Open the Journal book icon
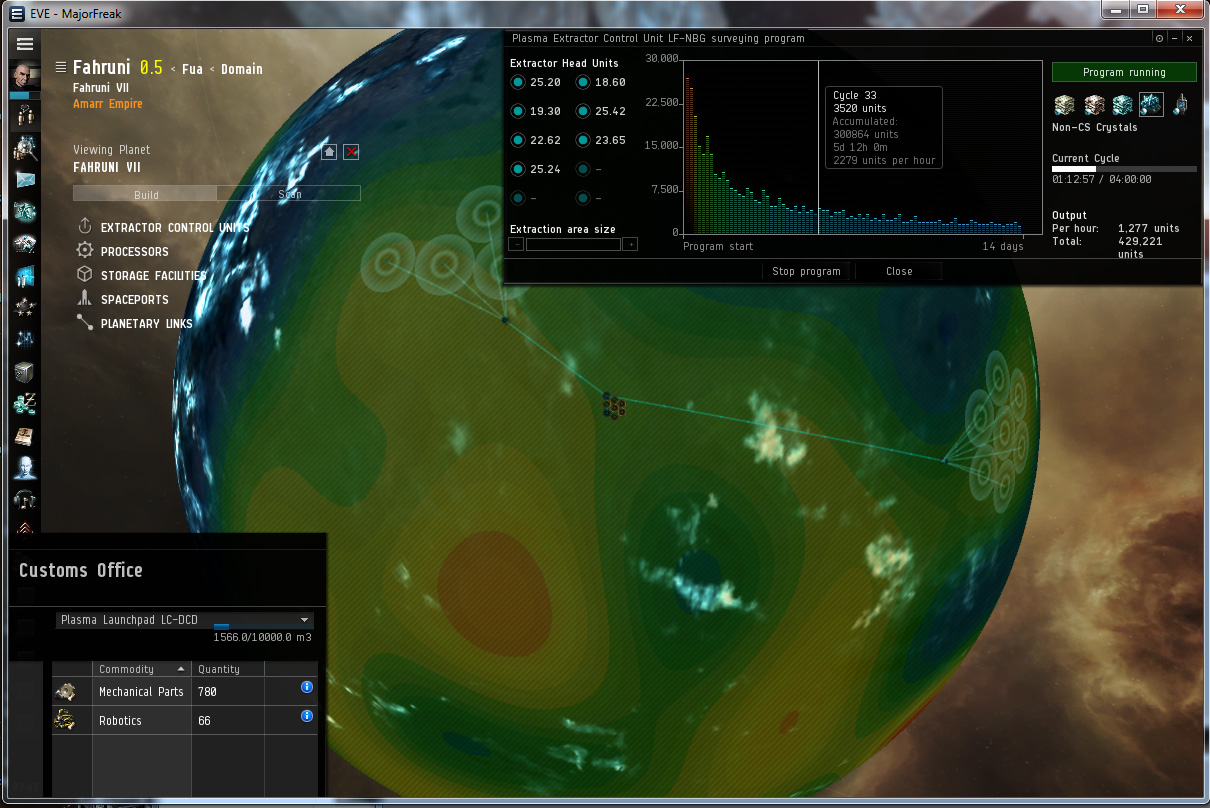The image size is (1210, 808). pos(25,436)
